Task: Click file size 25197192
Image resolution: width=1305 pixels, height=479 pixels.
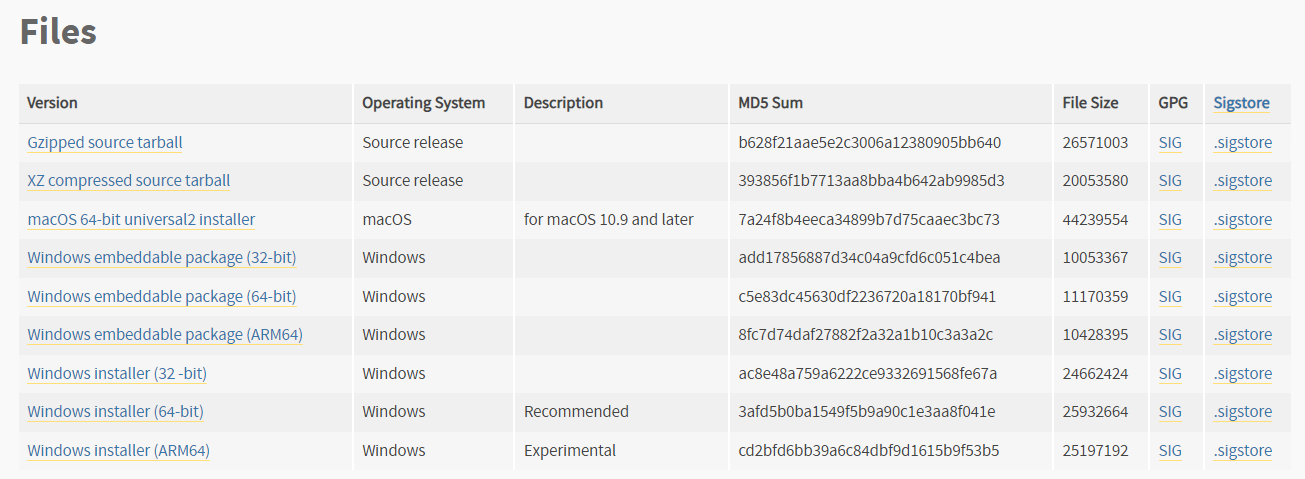Action: pos(1095,451)
